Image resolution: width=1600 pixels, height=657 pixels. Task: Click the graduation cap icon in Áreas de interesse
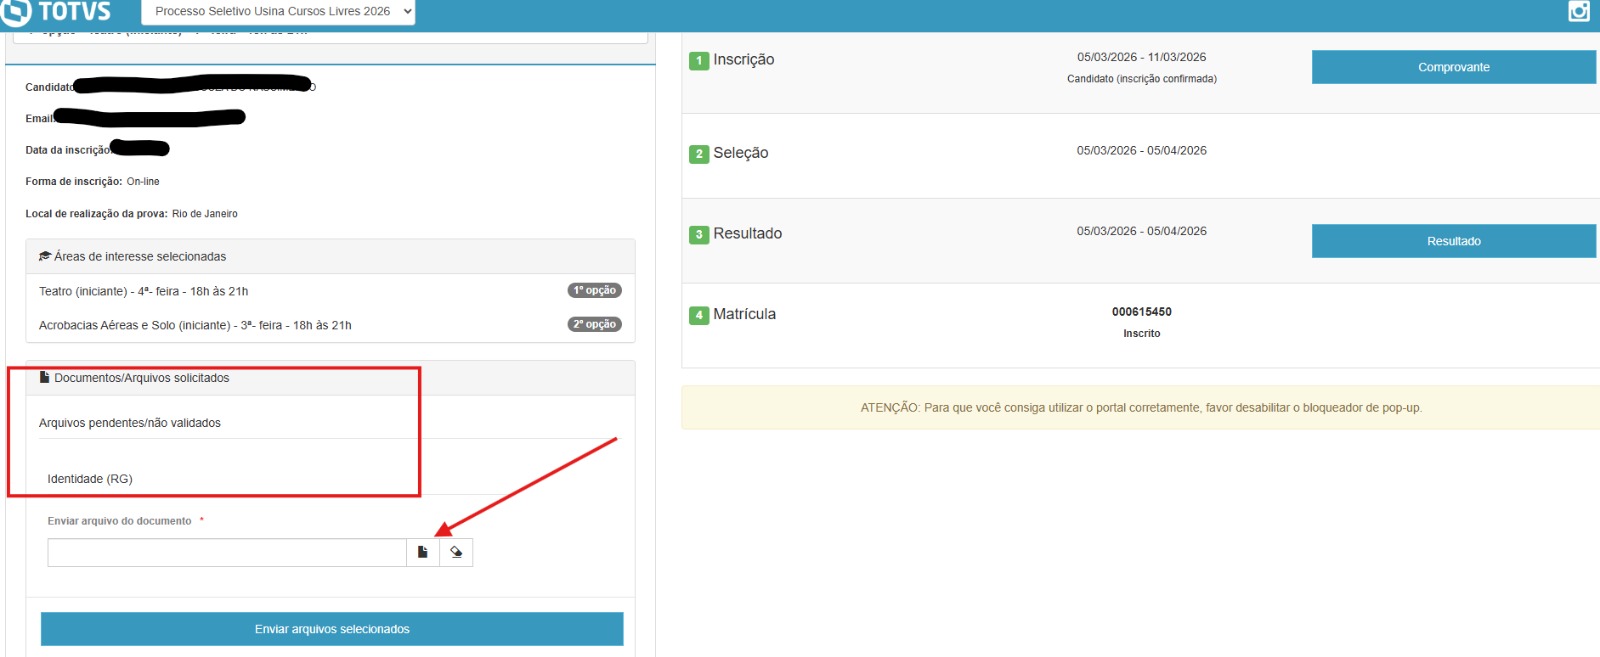click(45, 257)
